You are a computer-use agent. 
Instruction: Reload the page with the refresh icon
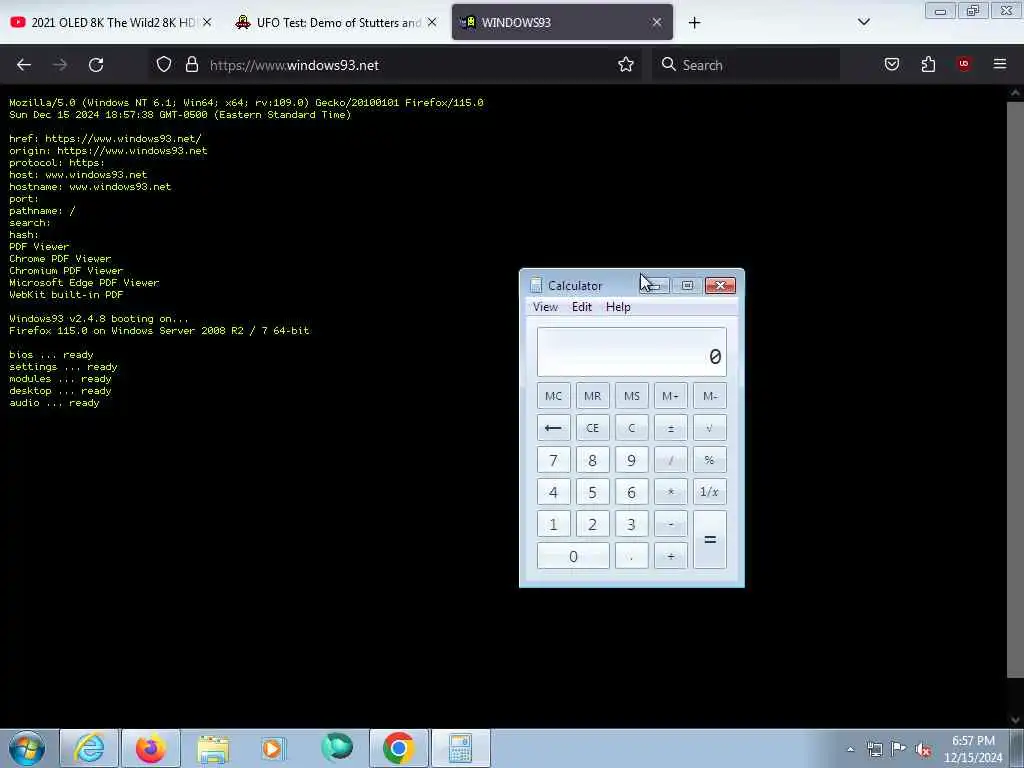[96, 65]
